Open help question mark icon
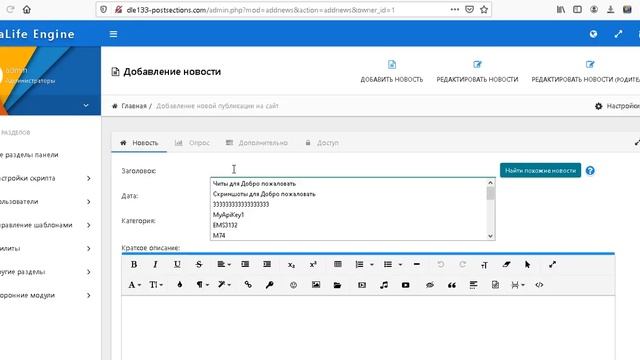The image size is (640, 360). (590, 171)
